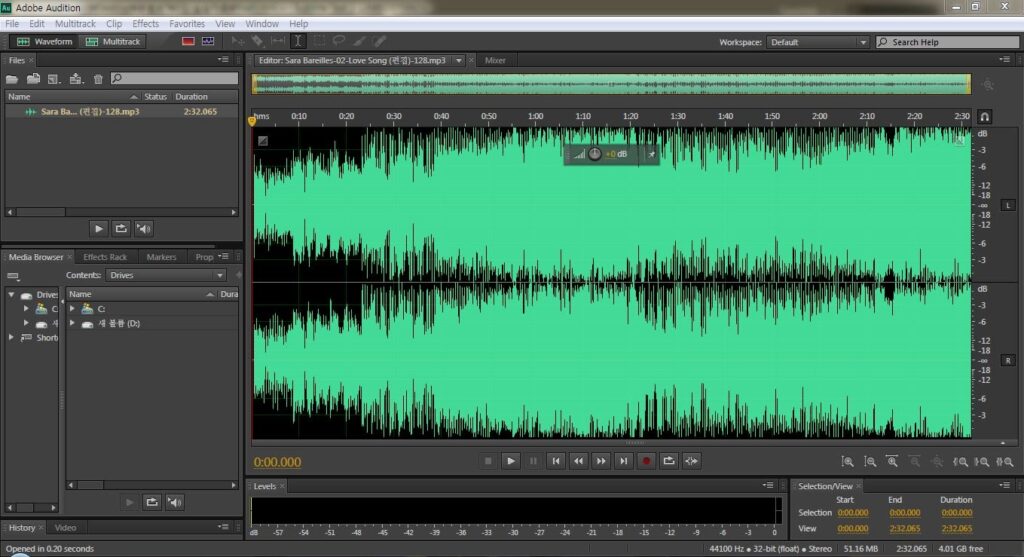Open the Files panel options menu
Screen dimensions: 1024x557
pyautogui.click(x=223, y=60)
